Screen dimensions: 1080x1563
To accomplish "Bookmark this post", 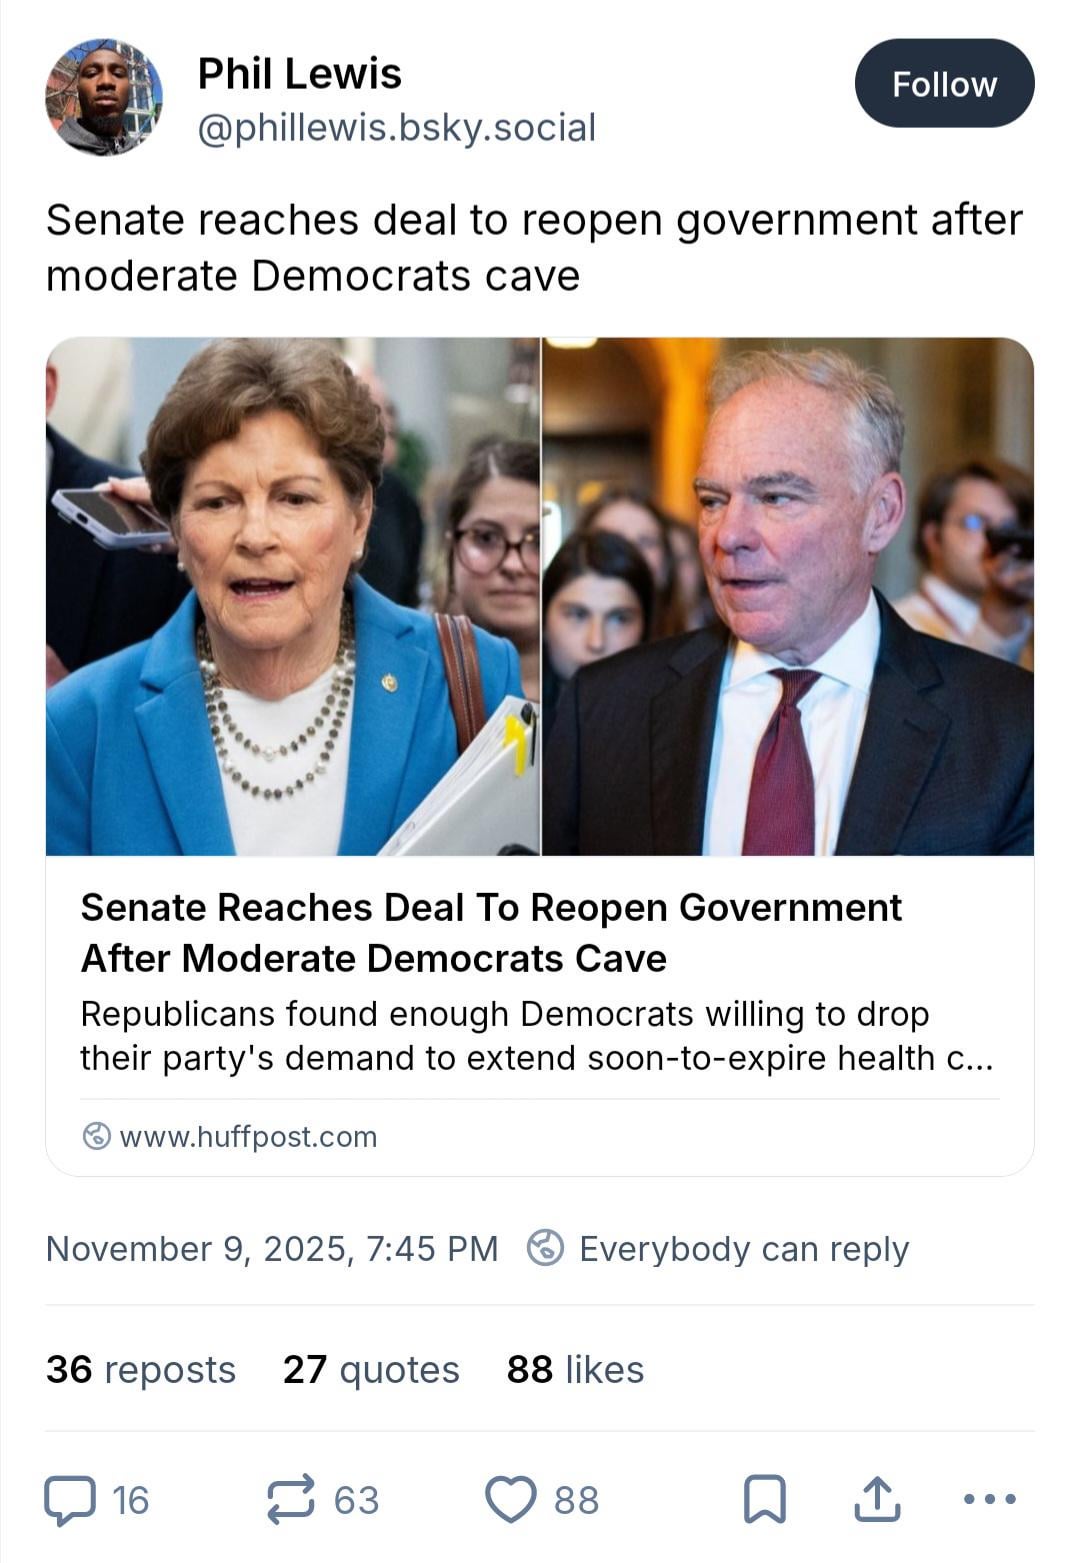I will tap(765, 1500).
